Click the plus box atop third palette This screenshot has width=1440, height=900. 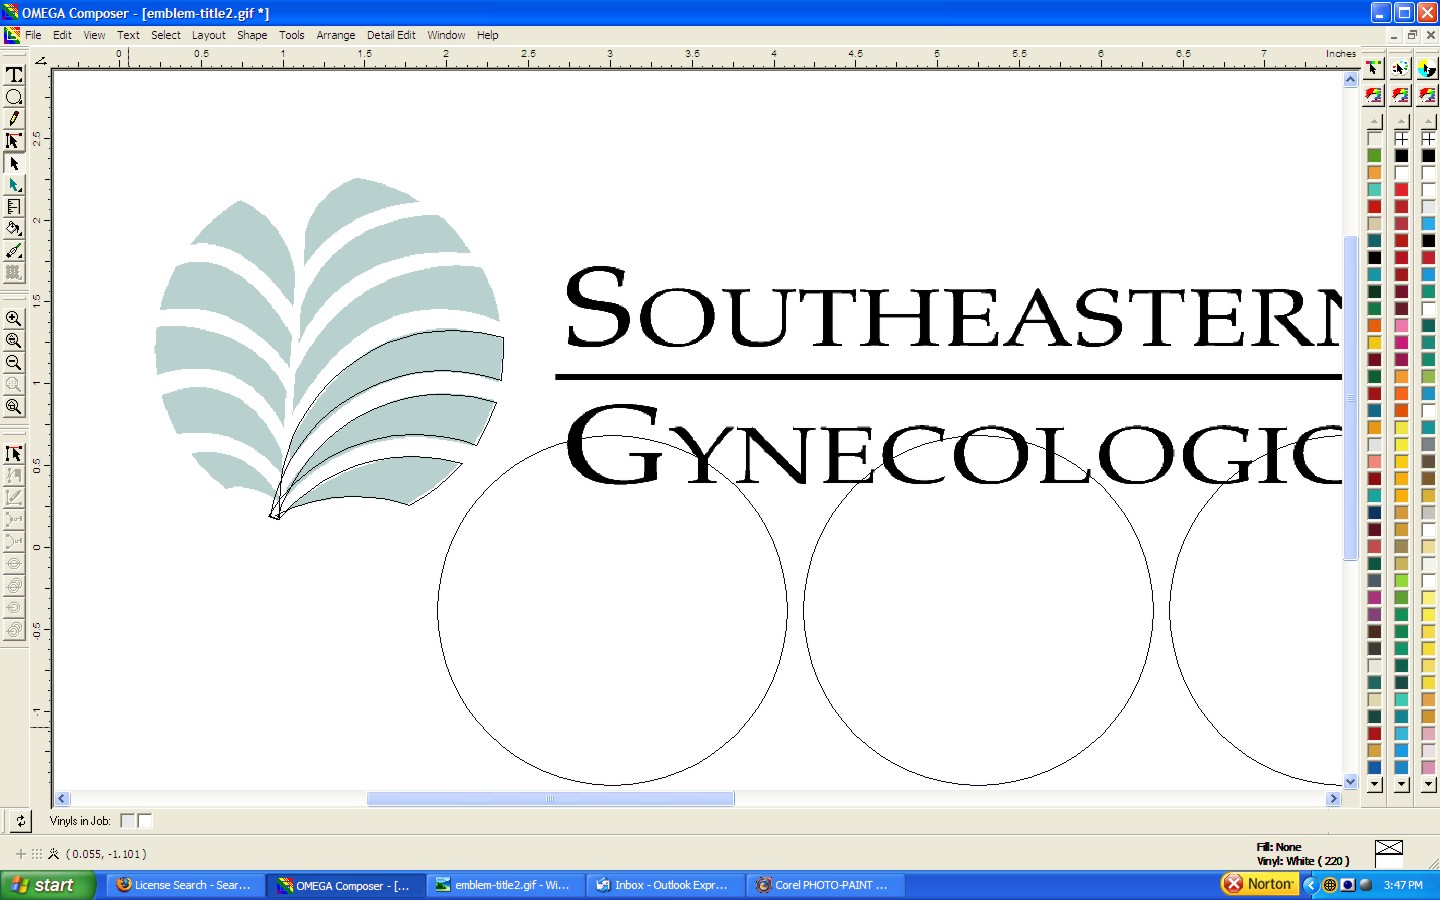point(1429,139)
